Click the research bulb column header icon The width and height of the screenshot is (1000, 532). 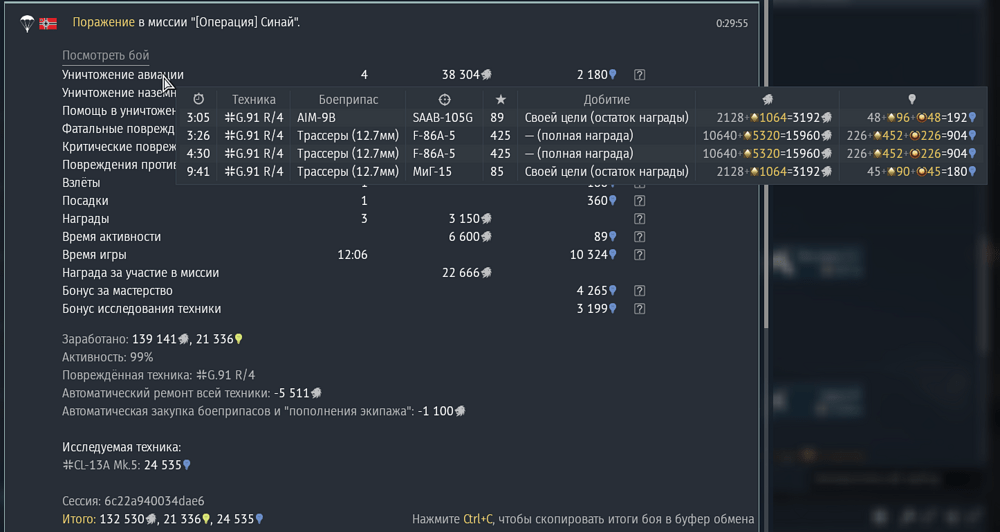[x=913, y=100]
